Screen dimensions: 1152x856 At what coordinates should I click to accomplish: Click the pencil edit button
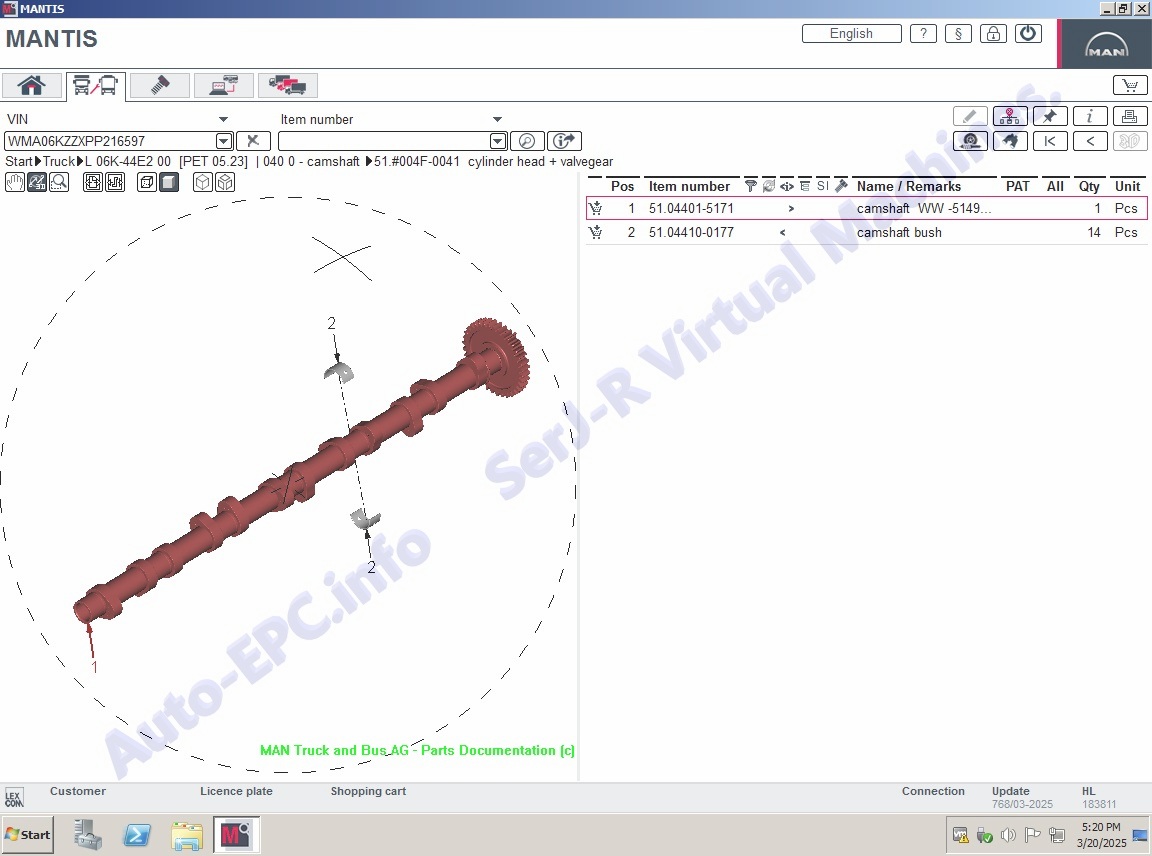coord(970,116)
